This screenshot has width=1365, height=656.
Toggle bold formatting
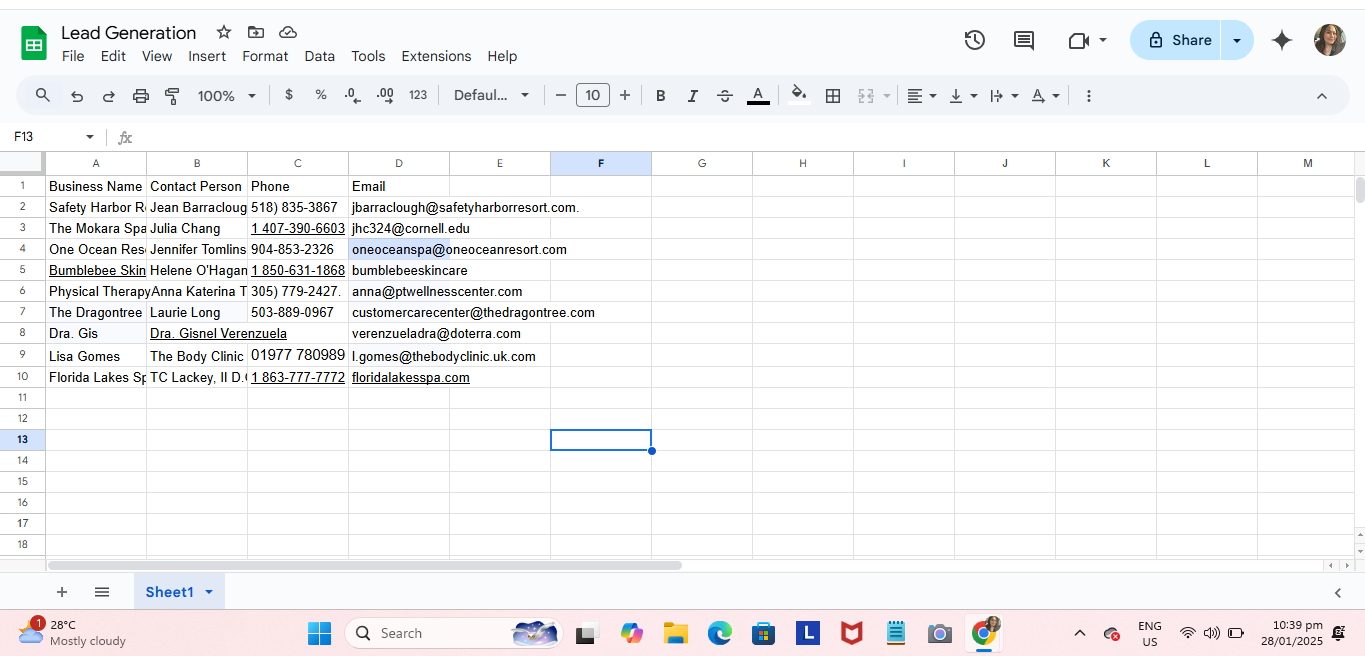pyautogui.click(x=661, y=96)
